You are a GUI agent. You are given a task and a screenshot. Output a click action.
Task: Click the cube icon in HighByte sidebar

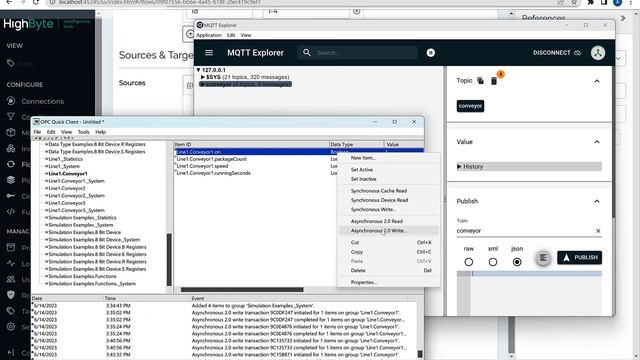(11, 133)
